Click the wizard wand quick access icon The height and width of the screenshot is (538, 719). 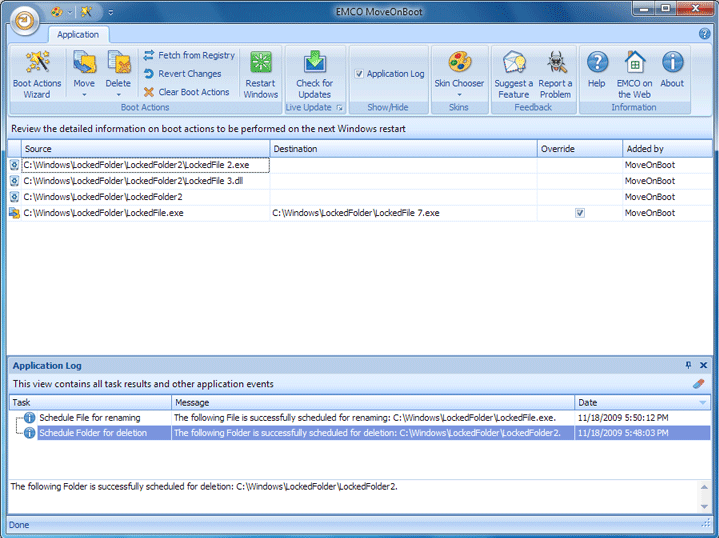point(86,11)
